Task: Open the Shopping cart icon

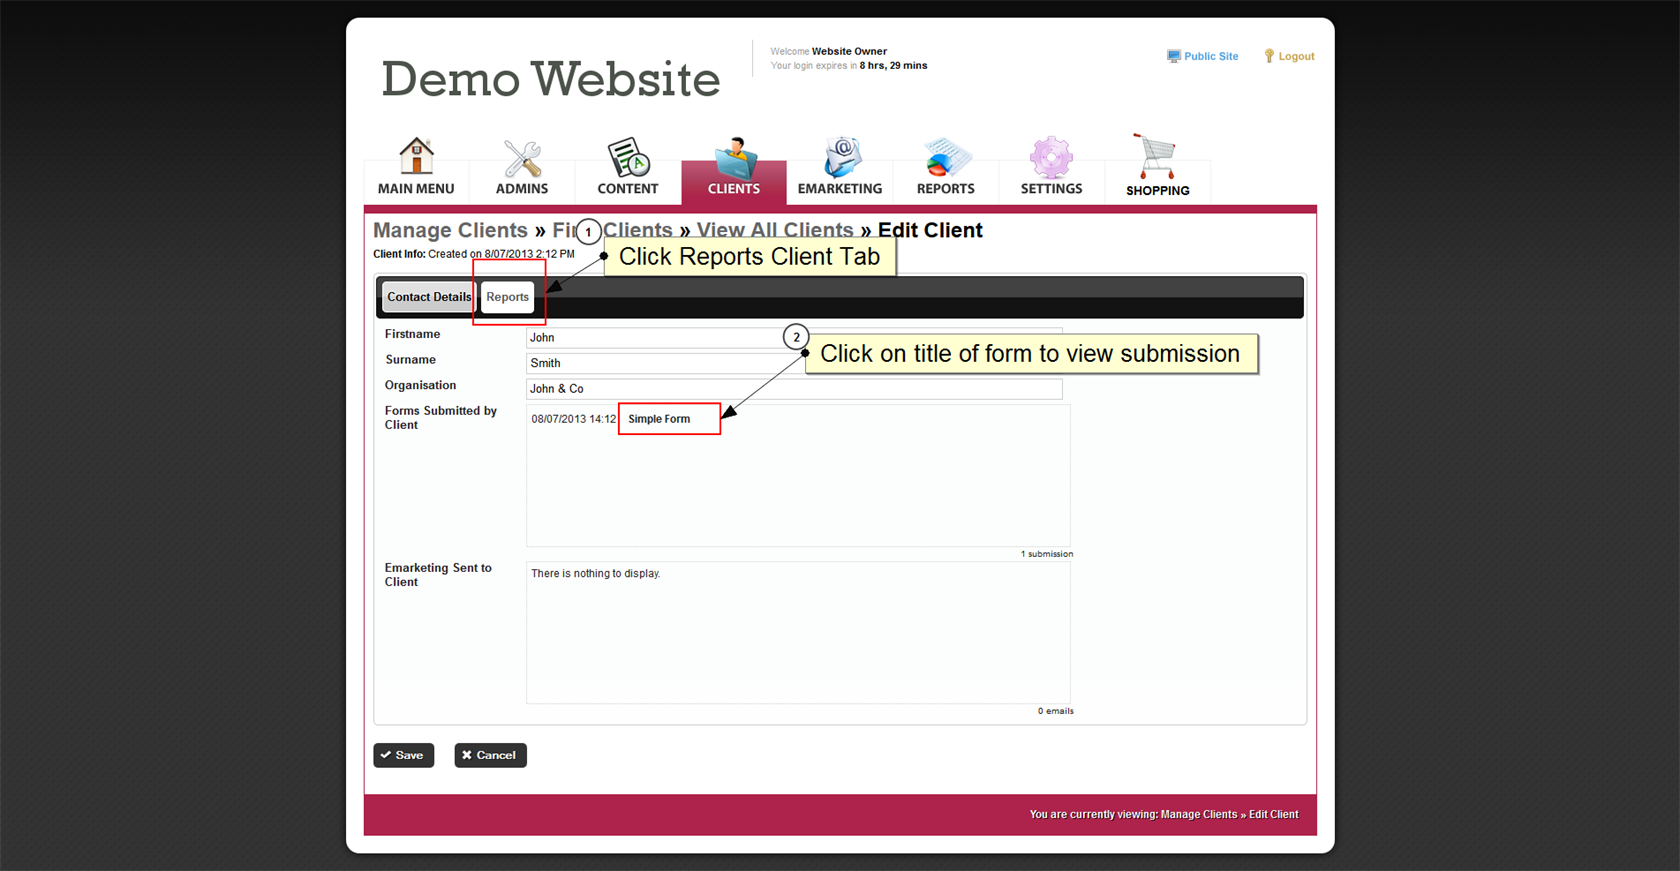Action: (x=1157, y=158)
